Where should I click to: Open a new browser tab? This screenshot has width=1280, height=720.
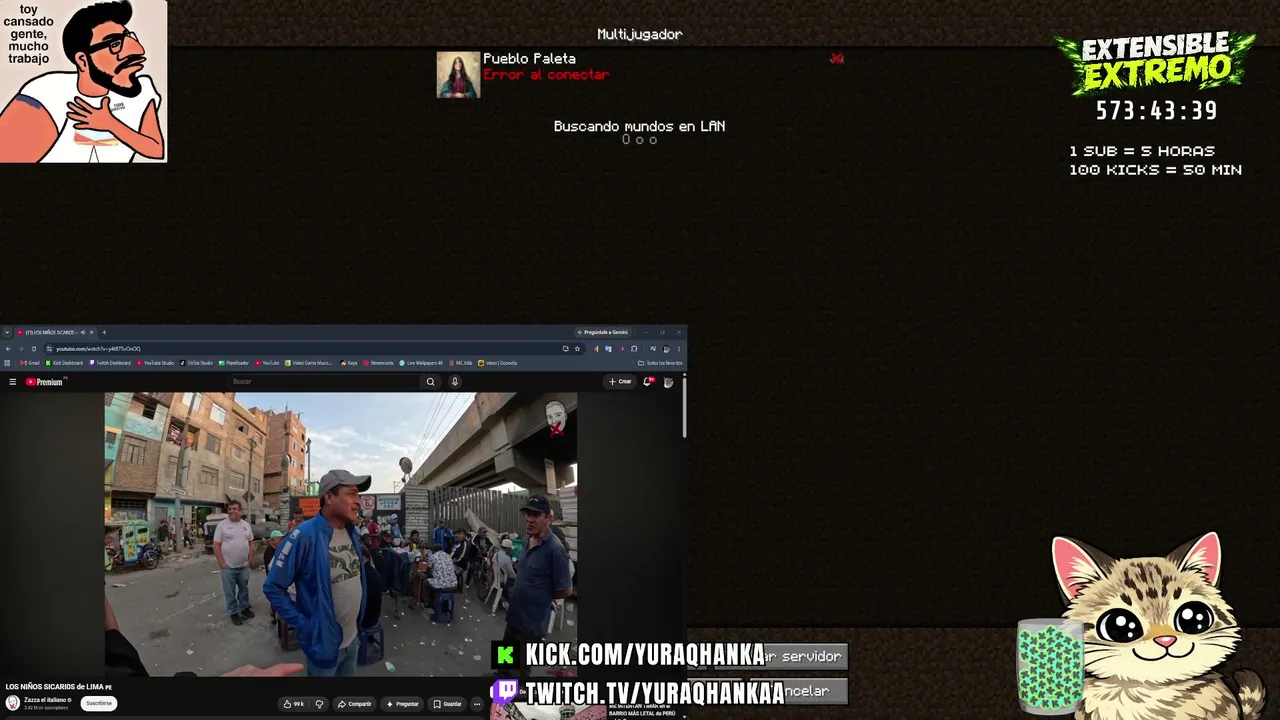point(104,332)
